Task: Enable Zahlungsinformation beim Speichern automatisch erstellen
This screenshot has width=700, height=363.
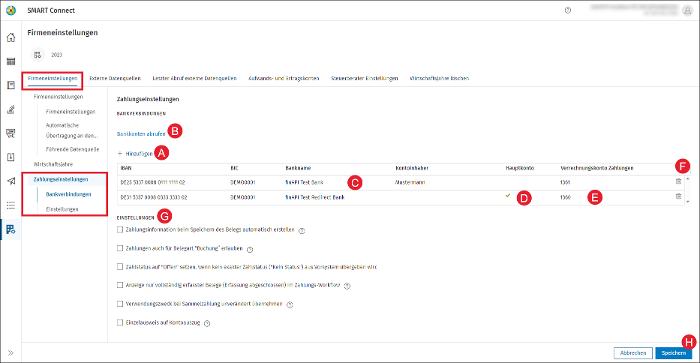Action: [x=120, y=229]
